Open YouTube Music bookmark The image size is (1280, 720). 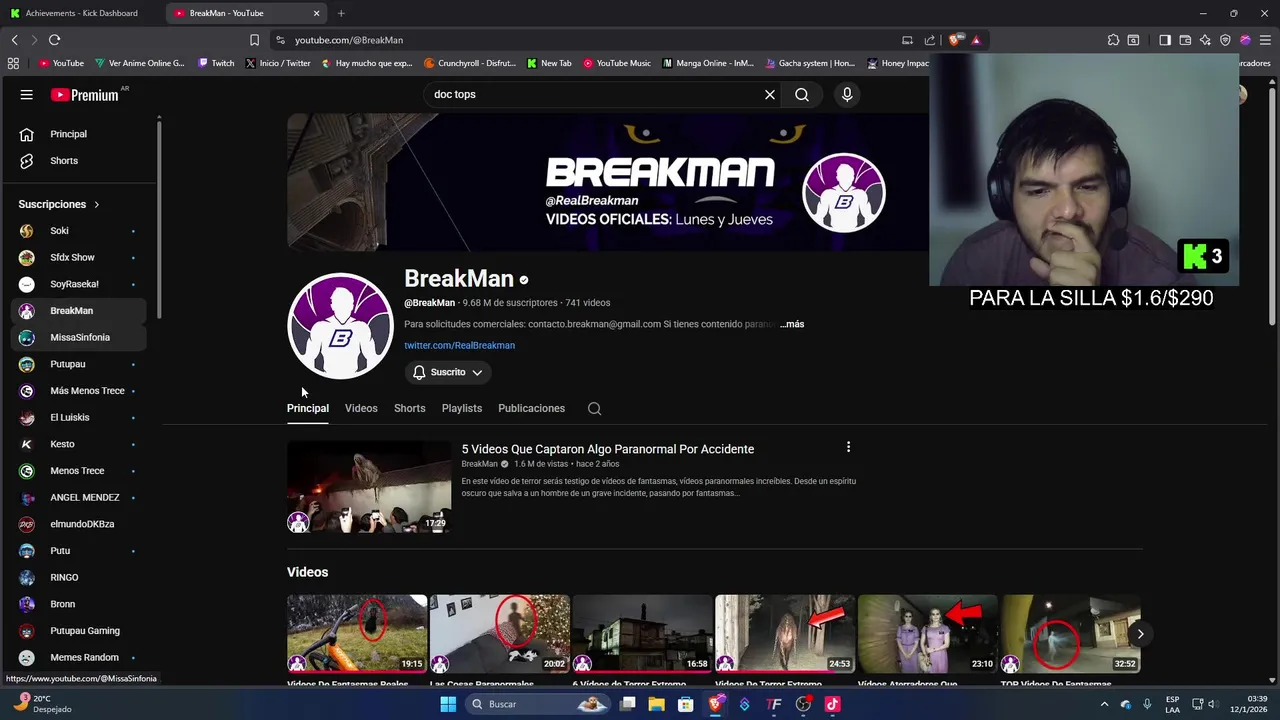617,63
